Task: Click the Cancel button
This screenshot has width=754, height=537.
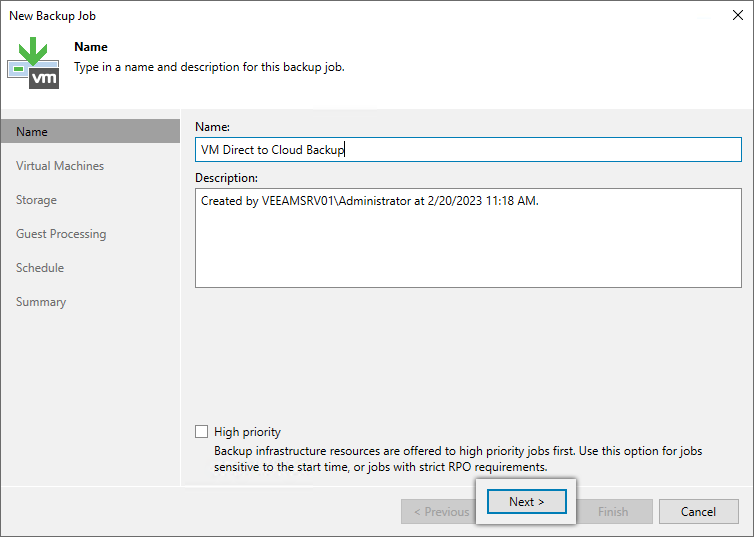Action: (698, 512)
